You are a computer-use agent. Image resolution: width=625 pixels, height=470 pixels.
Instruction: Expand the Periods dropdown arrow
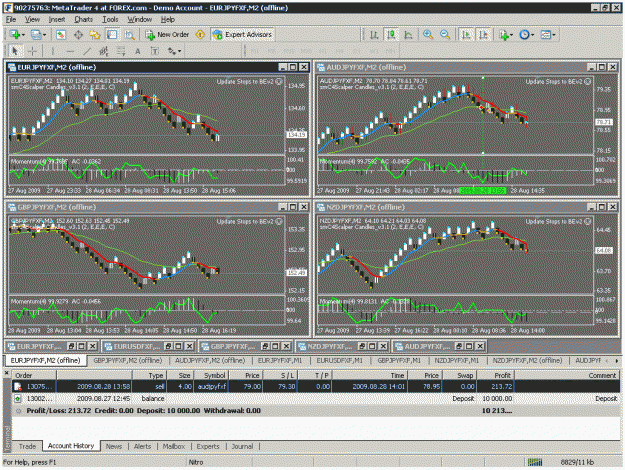click(533, 35)
